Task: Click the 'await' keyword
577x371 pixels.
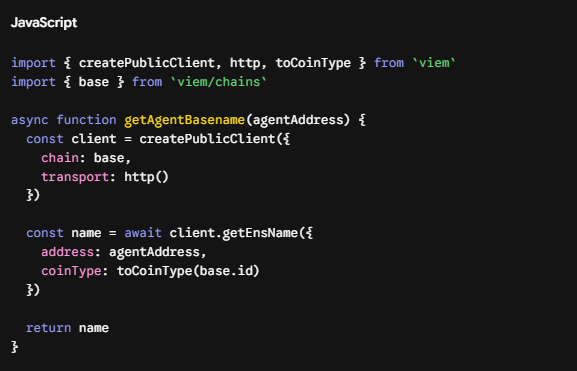Action: tap(143, 233)
